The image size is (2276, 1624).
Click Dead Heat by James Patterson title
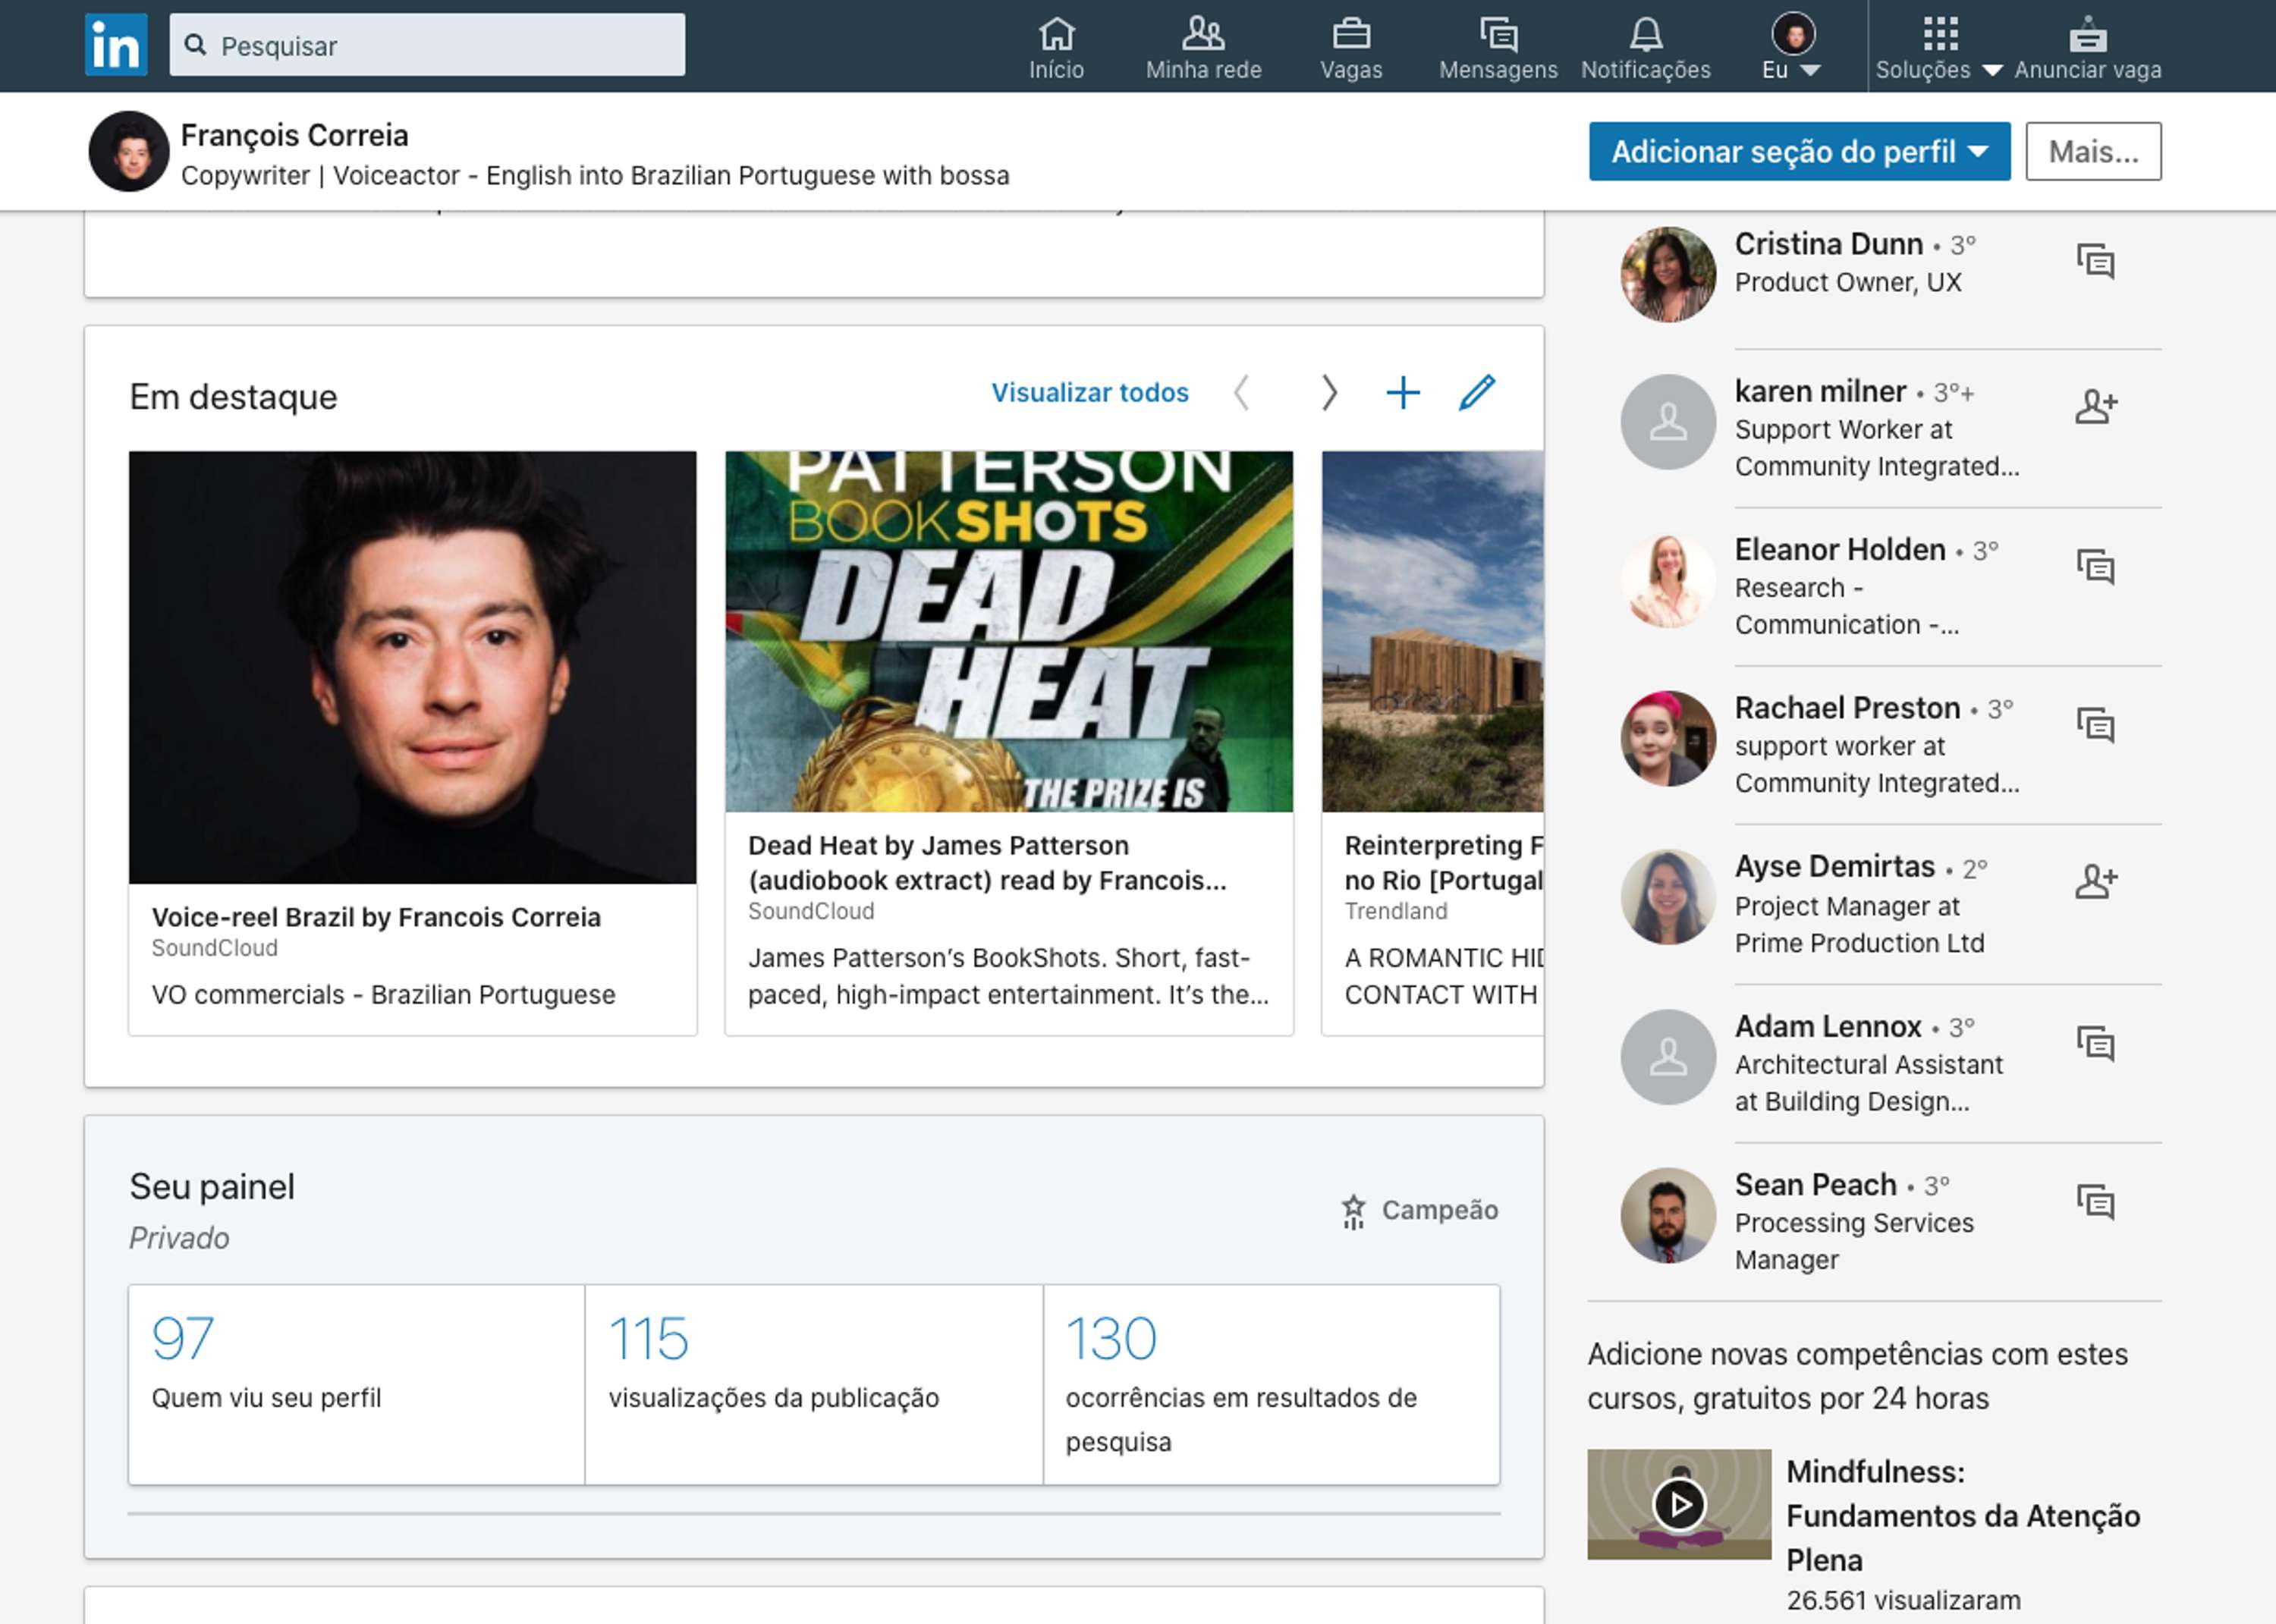click(987, 862)
